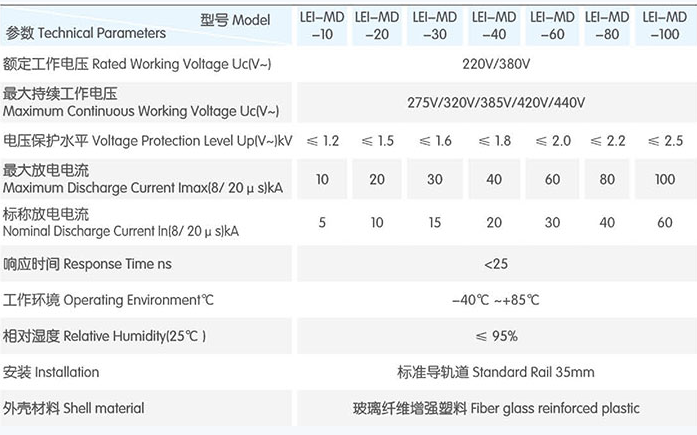Screen dimensions: 697x435
Task: Select the ≤ 2.5 protection level cell
Action: point(665,141)
